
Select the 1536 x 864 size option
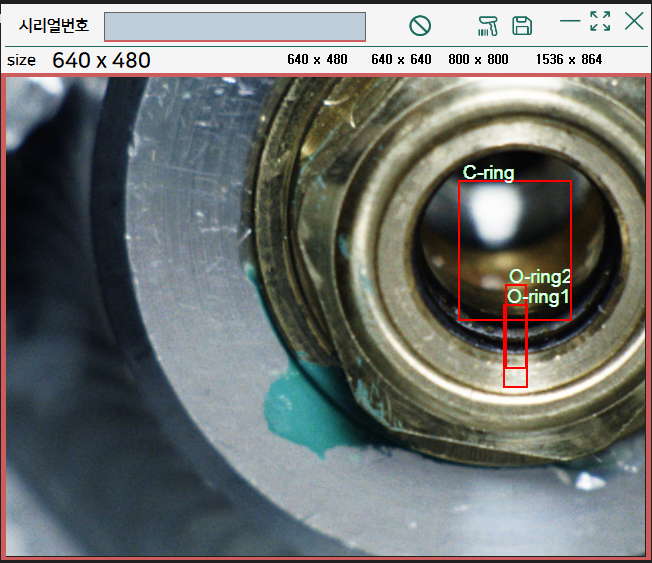pos(569,59)
